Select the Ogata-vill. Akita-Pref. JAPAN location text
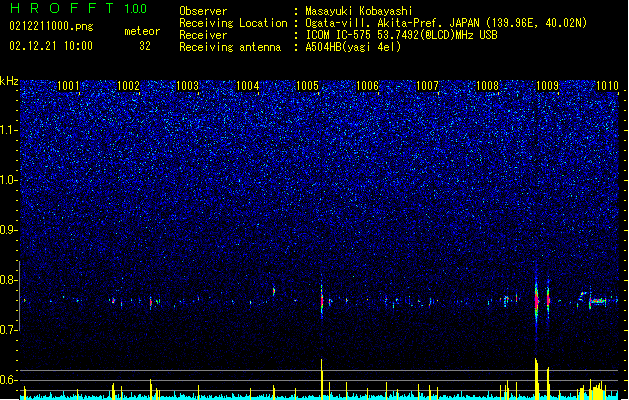629x400 pixels. point(446,23)
